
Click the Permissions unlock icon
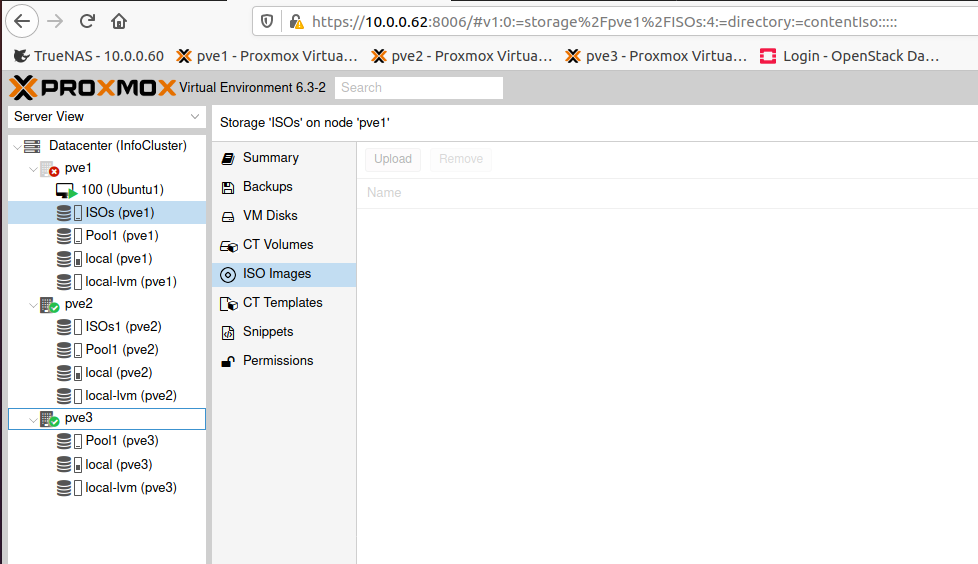click(x=228, y=361)
